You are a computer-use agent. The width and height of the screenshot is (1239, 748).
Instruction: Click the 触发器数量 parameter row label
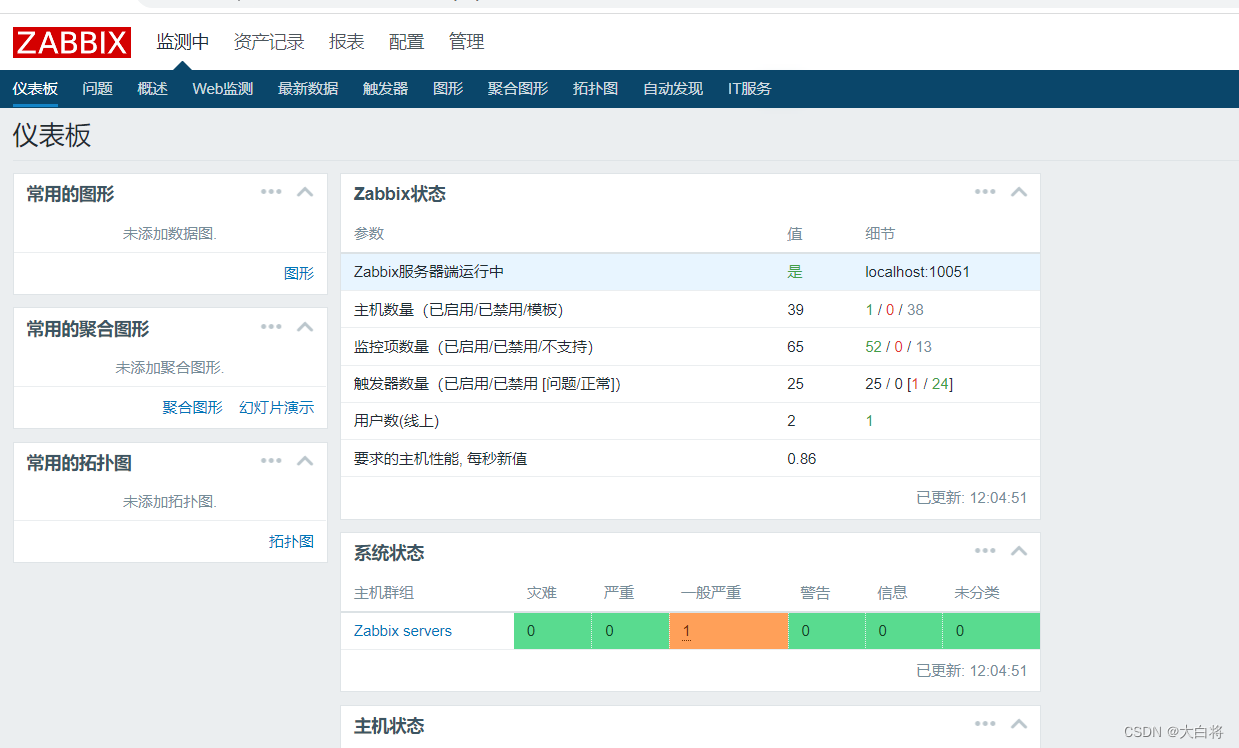pos(487,383)
